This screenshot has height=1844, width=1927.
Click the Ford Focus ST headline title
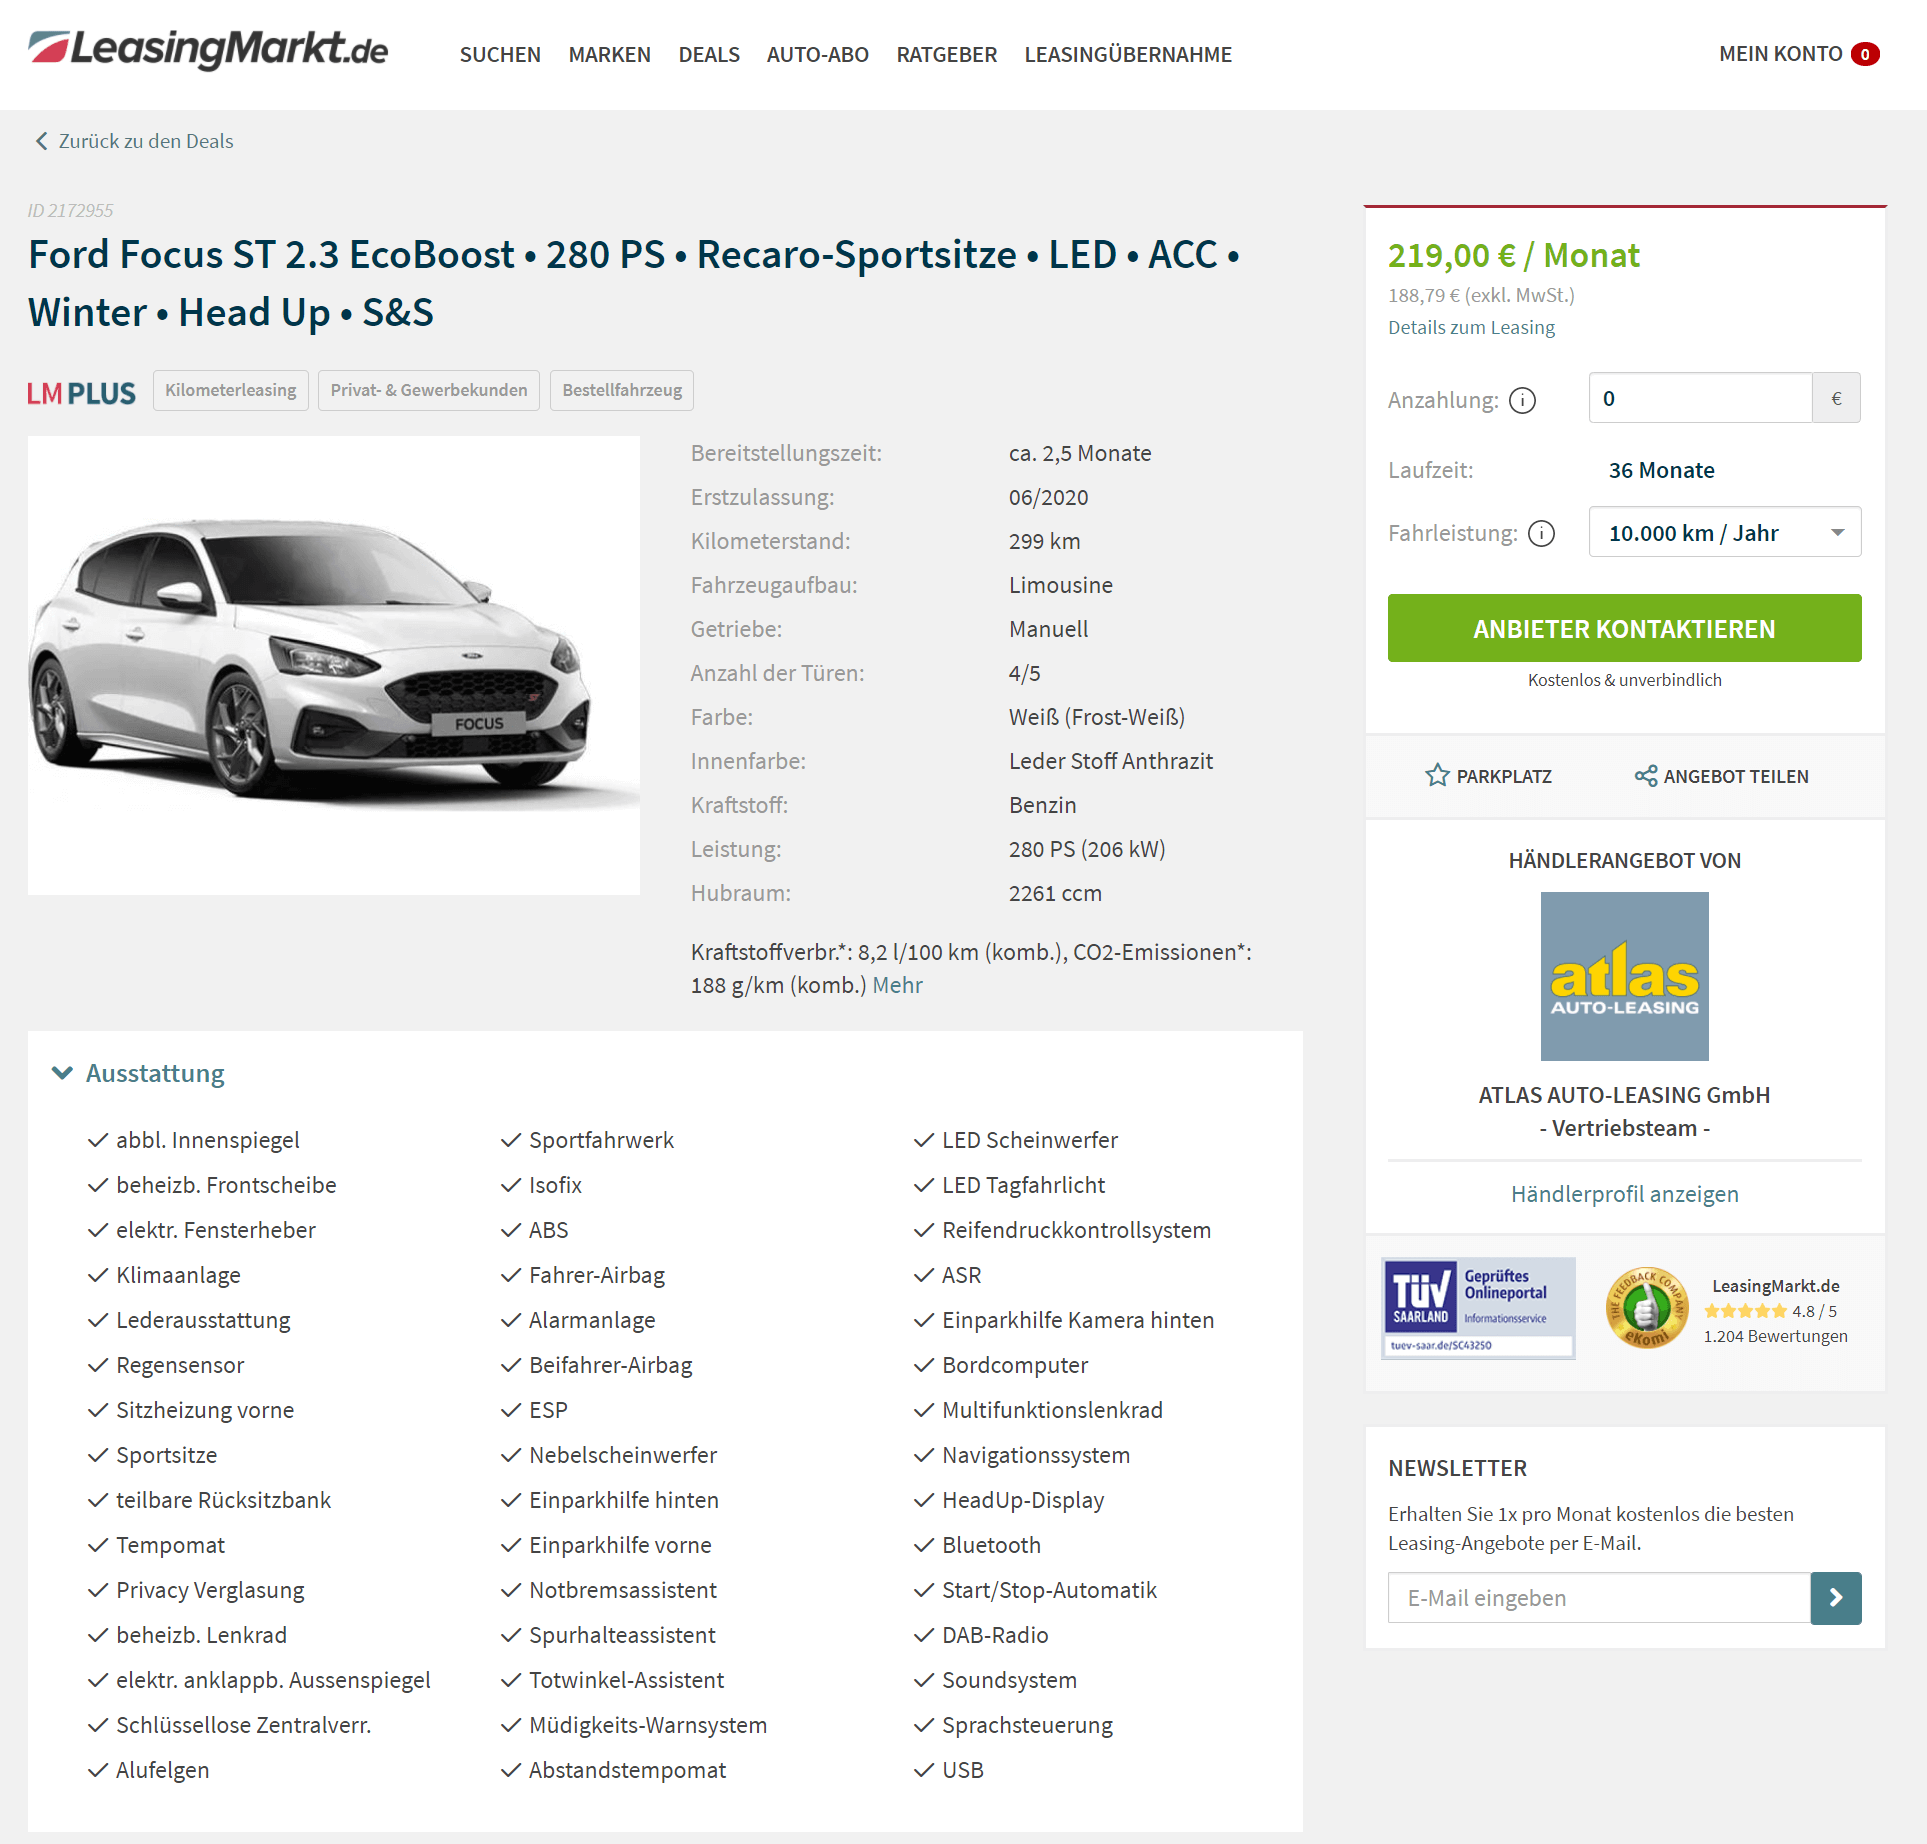click(x=634, y=283)
